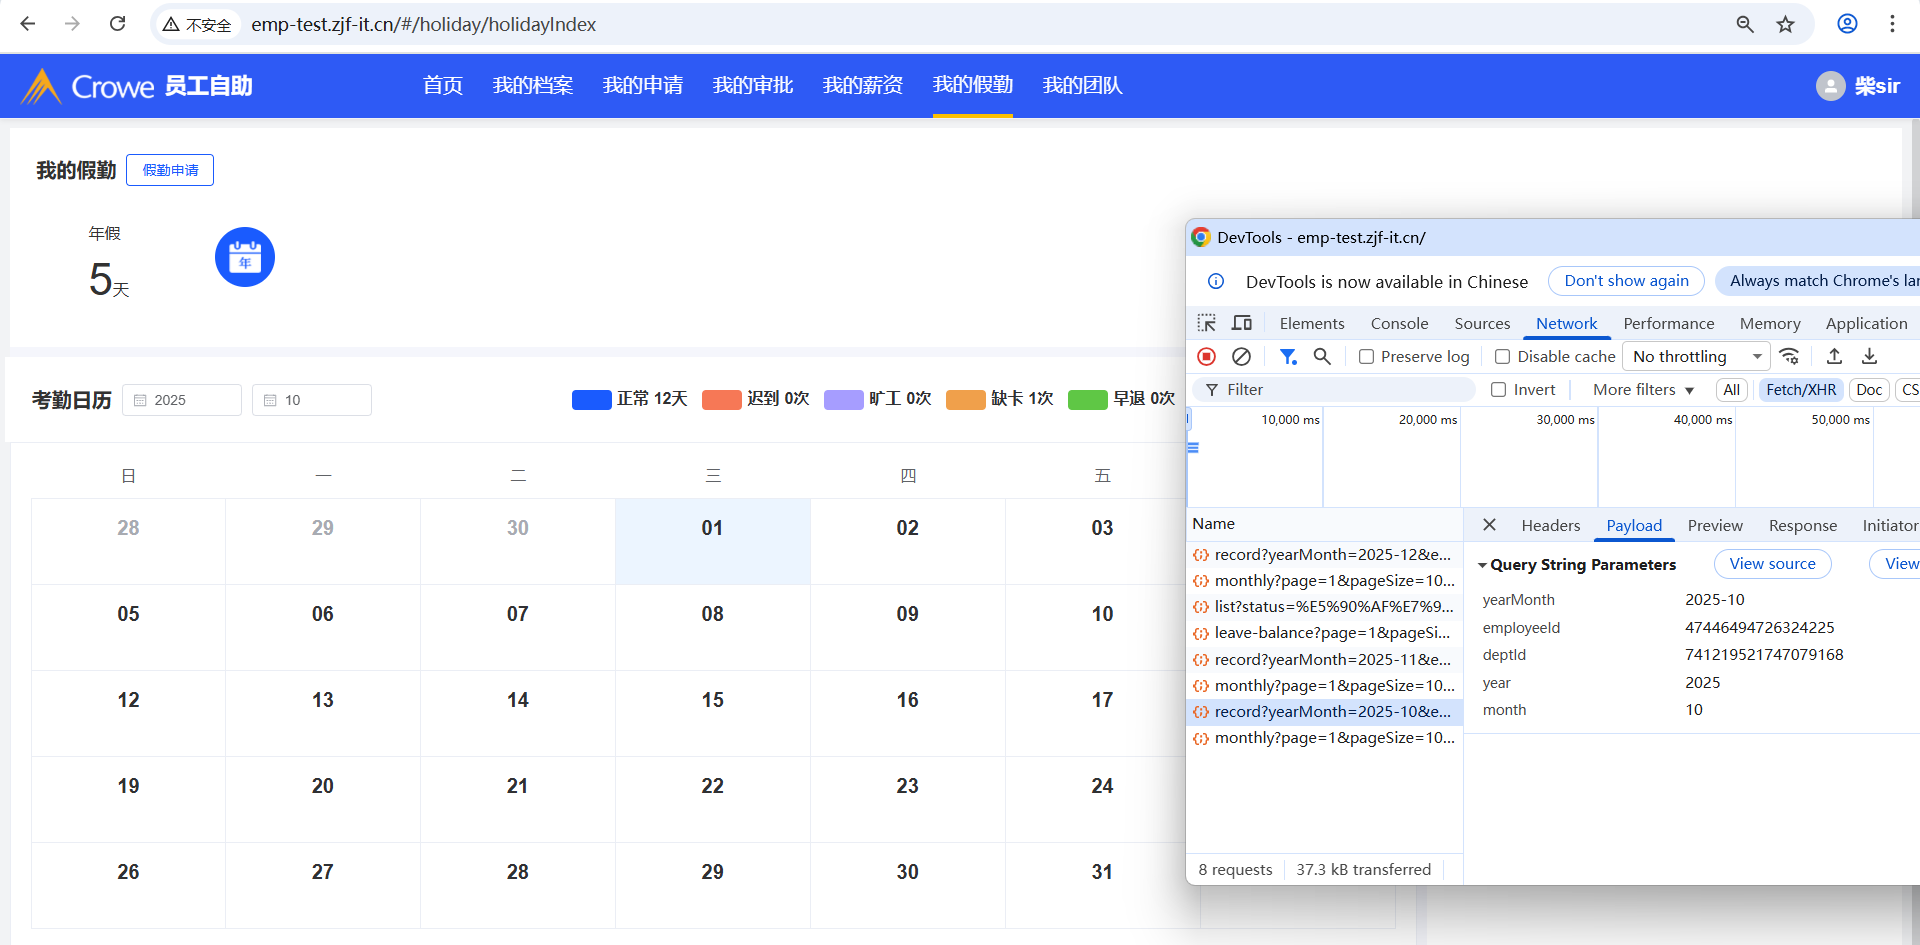
Task: Click the blue annual leave calendar icon
Action: [x=245, y=257]
